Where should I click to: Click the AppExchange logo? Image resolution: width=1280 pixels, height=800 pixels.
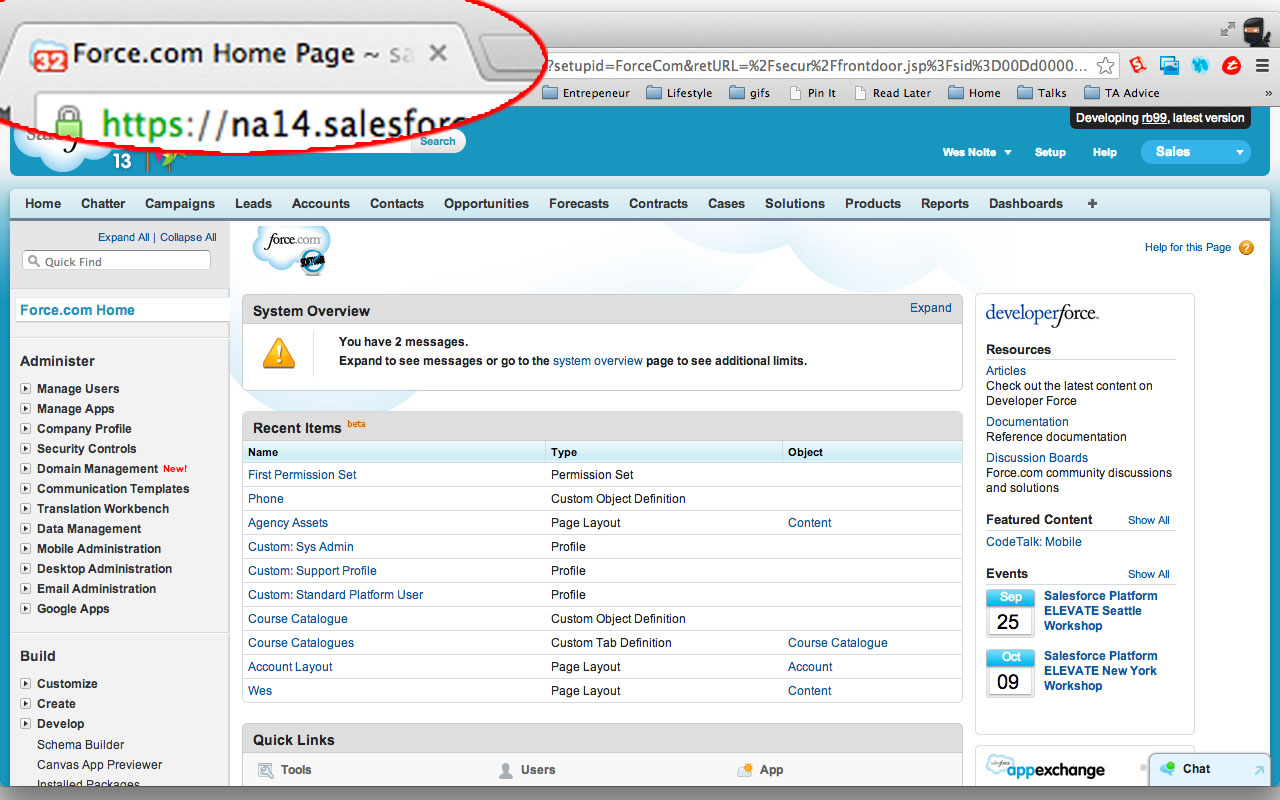1046,768
